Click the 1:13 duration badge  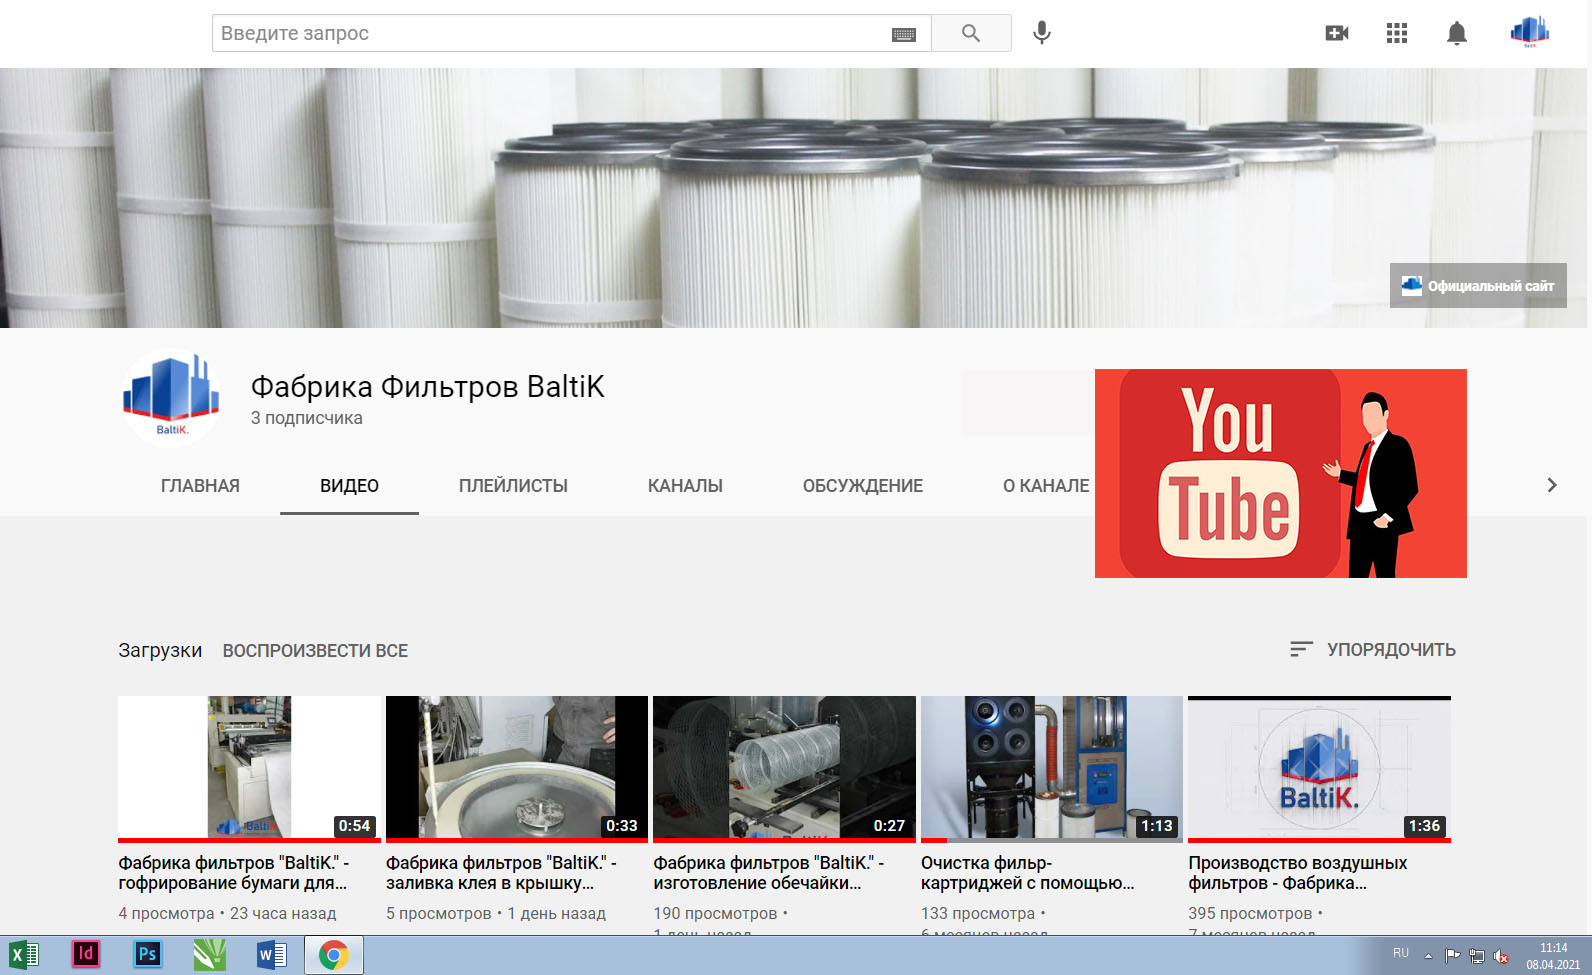point(1157,826)
